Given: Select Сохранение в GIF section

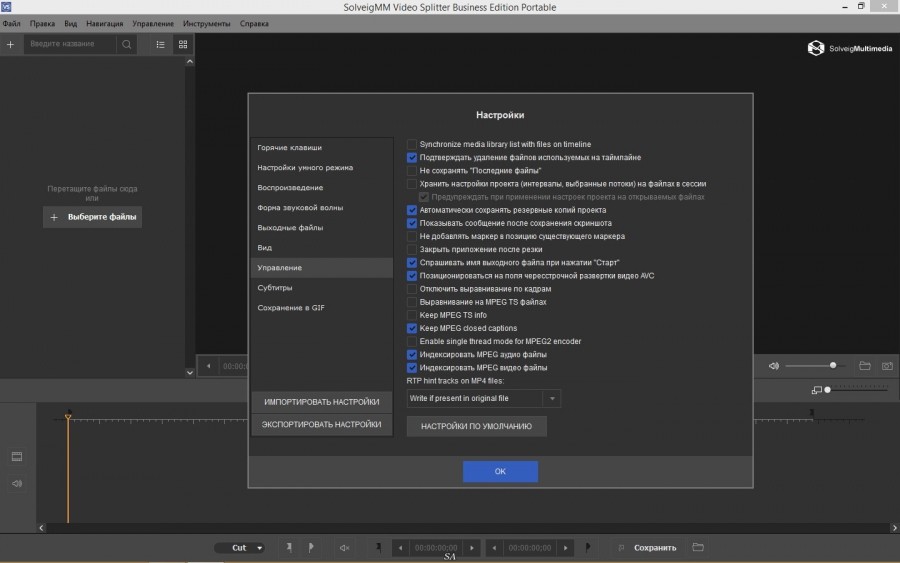Looking at the screenshot, I should (x=322, y=308).
